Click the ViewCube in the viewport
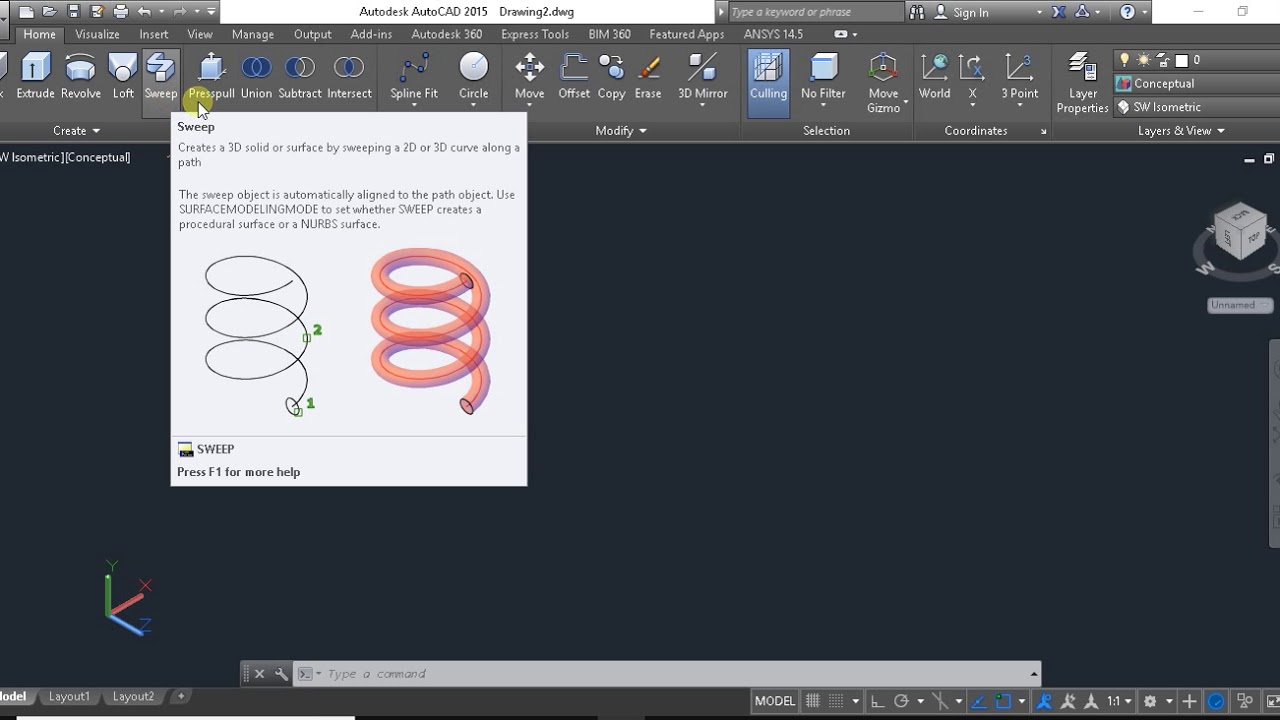Screen dimensions: 1280x720 pos(1242,232)
